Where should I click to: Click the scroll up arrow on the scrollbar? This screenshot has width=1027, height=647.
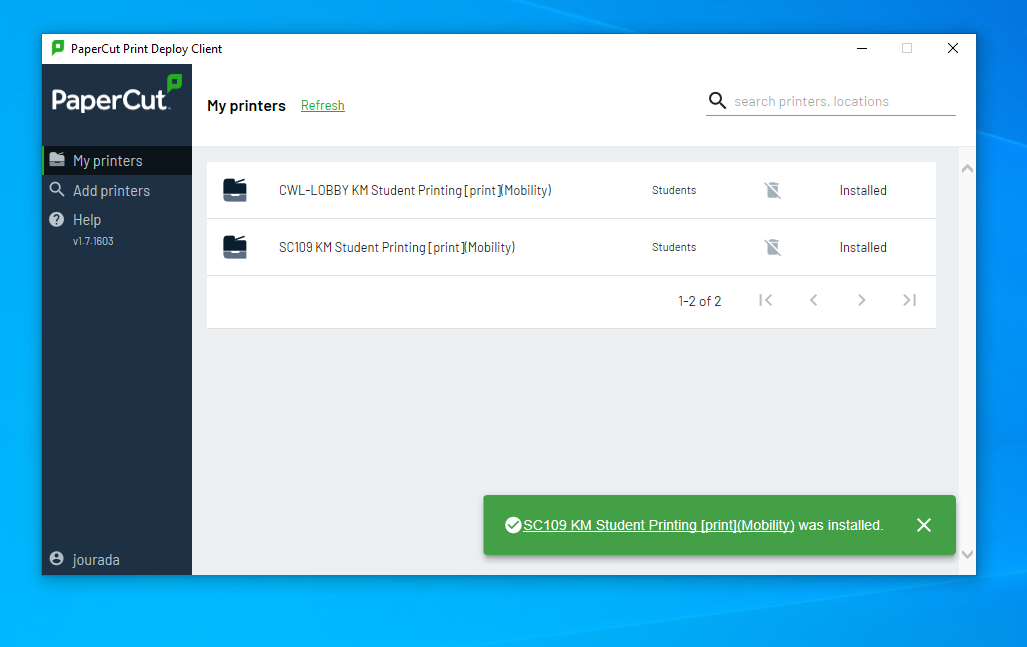tap(967, 169)
